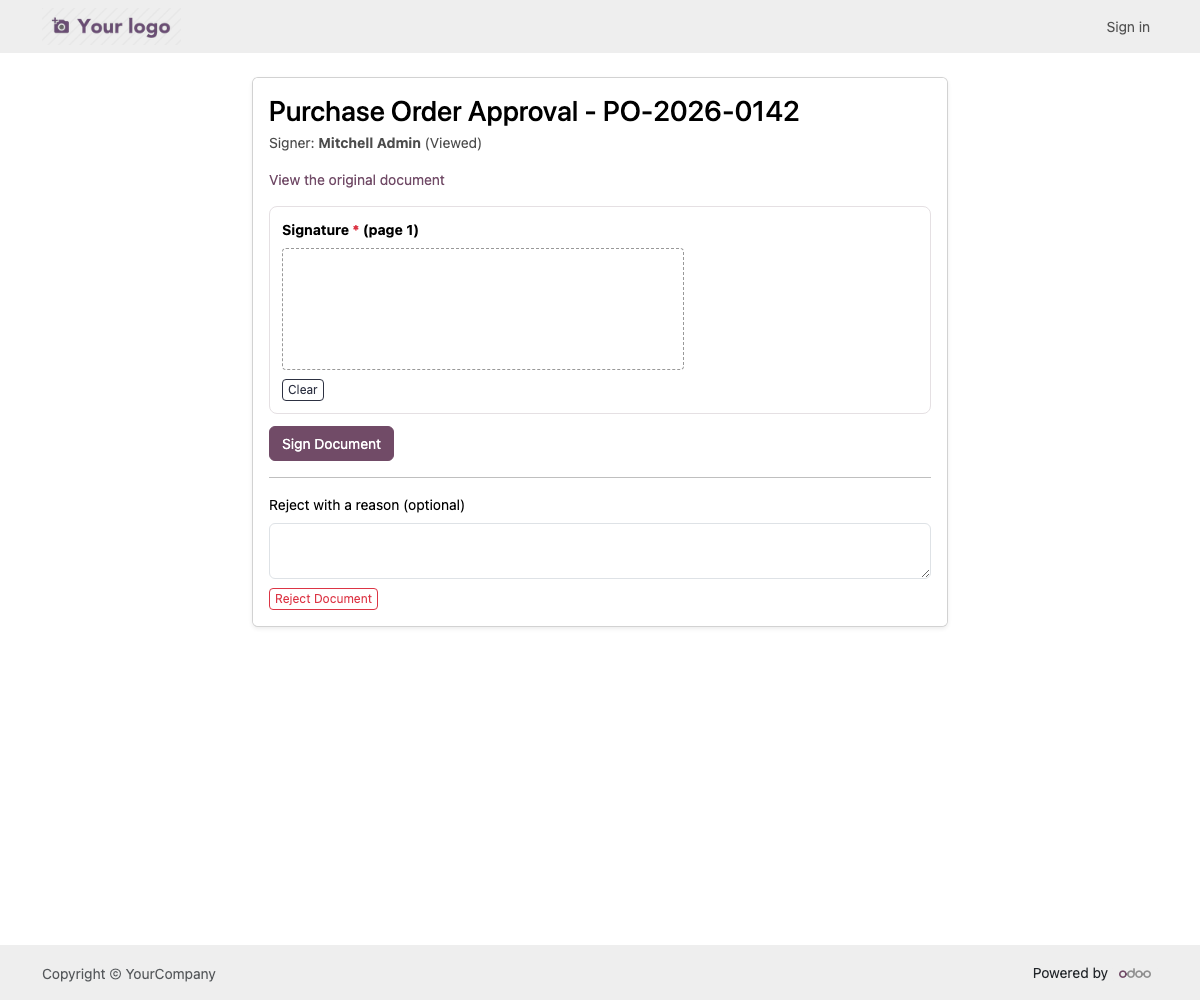Submit with the Sign Document button
The image size is (1200, 1000).
[x=331, y=444]
